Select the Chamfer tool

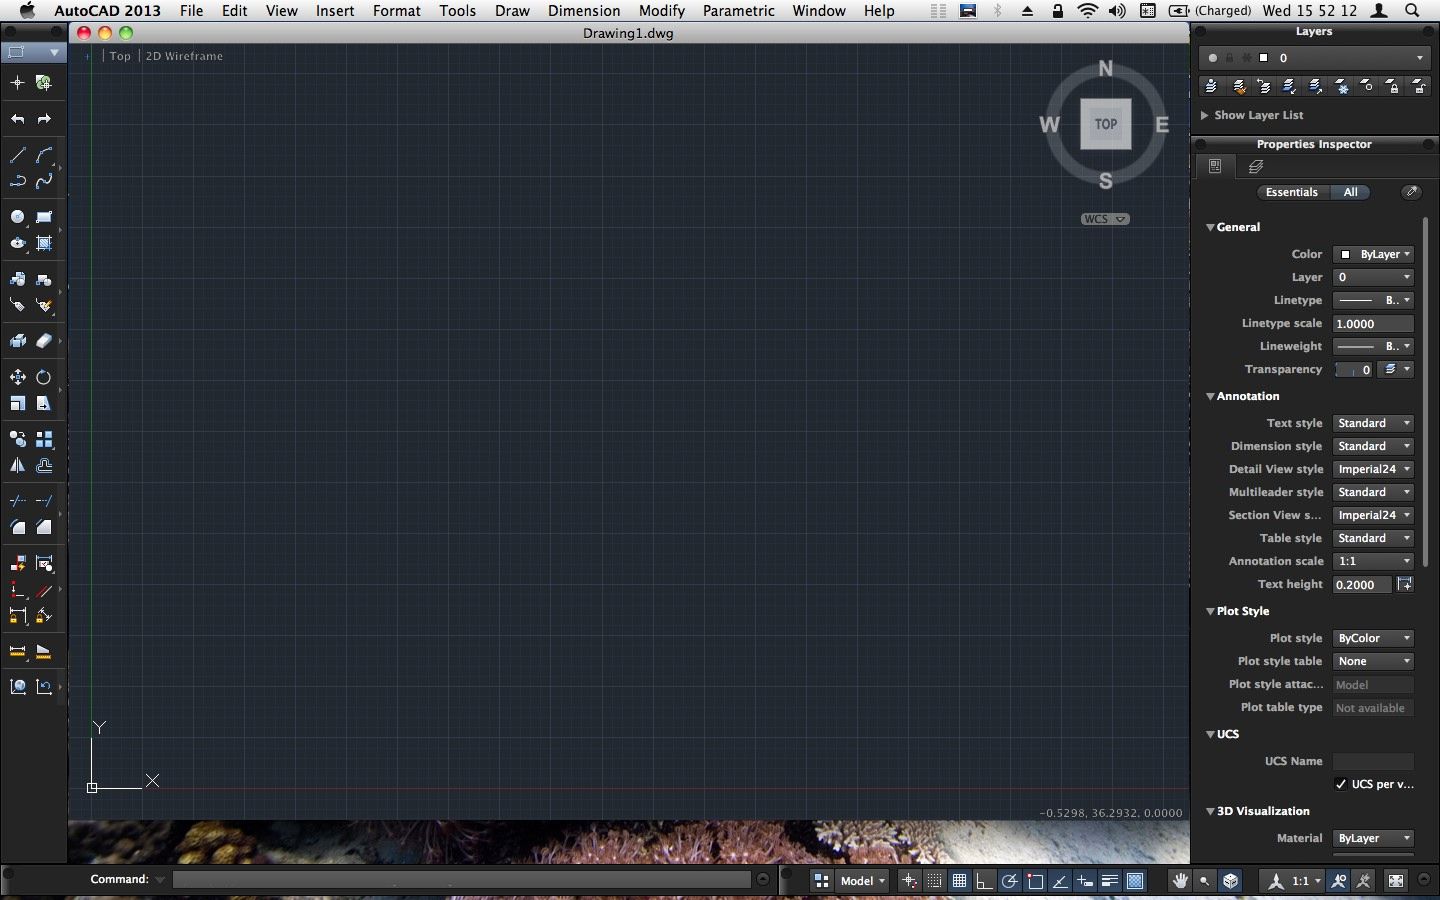pyautogui.click(x=43, y=527)
